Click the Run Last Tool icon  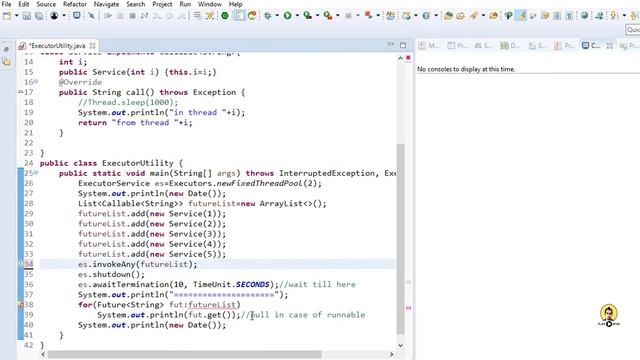(328, 16)
